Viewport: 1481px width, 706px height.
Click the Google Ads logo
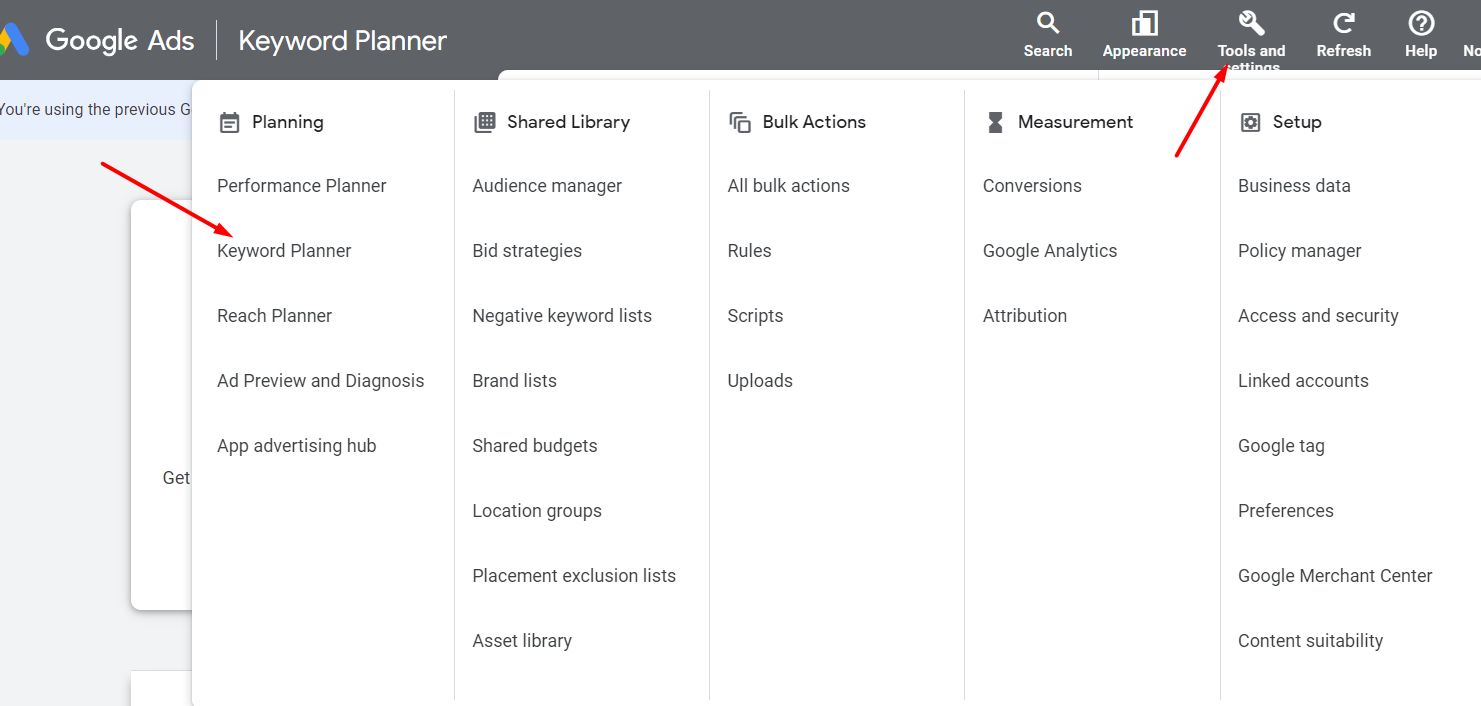pyautogui.click(x=14, y=40)
